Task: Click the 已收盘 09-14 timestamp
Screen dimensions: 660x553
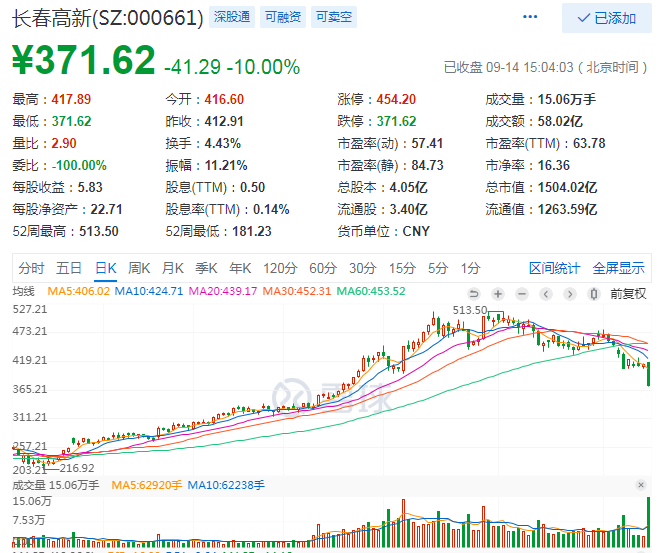Action: [x=546, y=67]
